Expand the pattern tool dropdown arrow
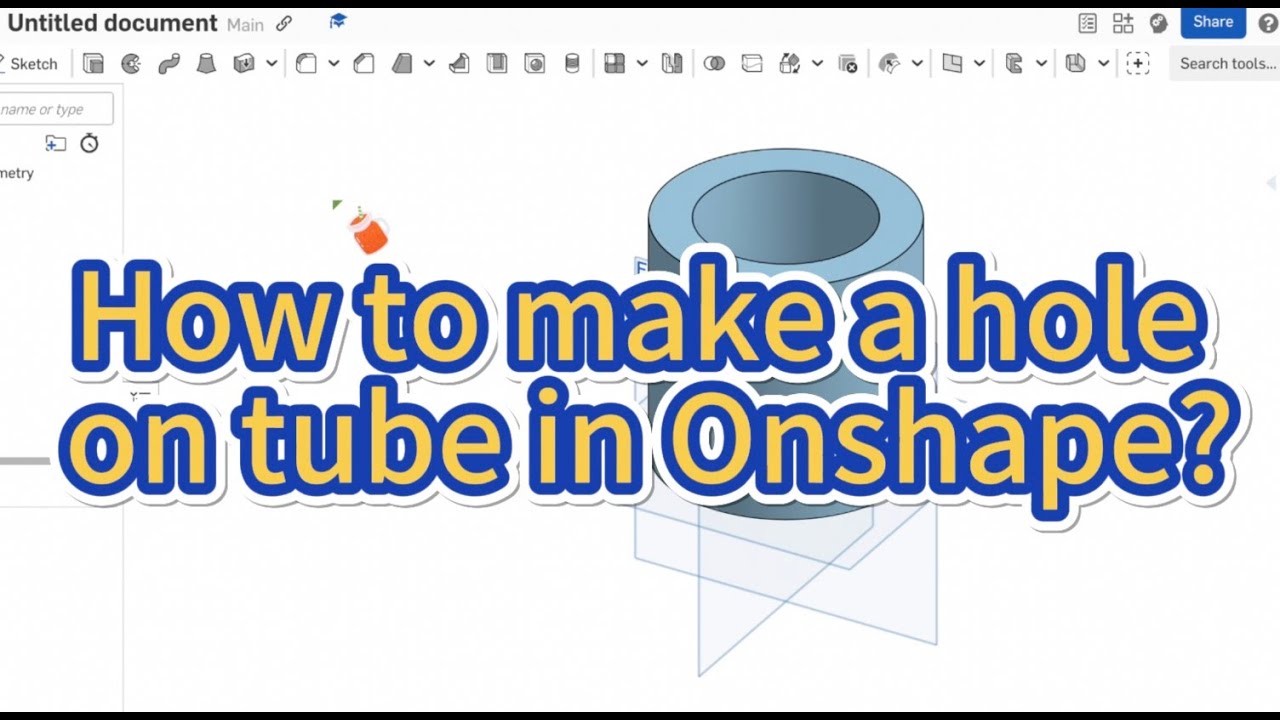This screenshot has height=720, width=1280. click(642, 64)
